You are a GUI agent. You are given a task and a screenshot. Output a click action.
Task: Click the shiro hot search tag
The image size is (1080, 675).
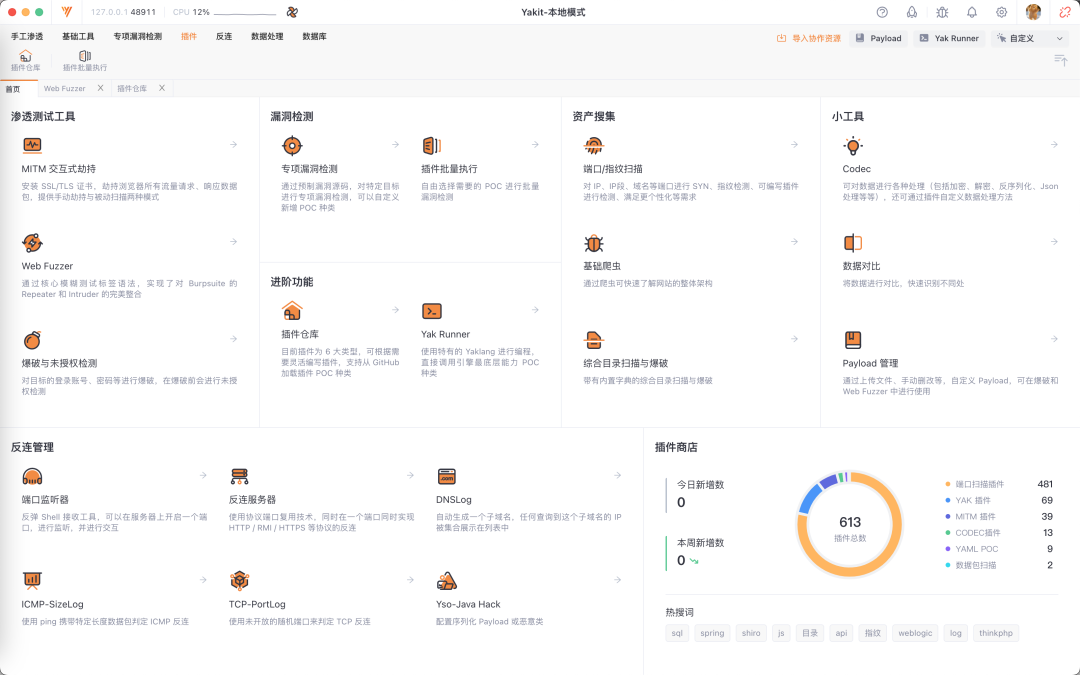pos(751,633)
